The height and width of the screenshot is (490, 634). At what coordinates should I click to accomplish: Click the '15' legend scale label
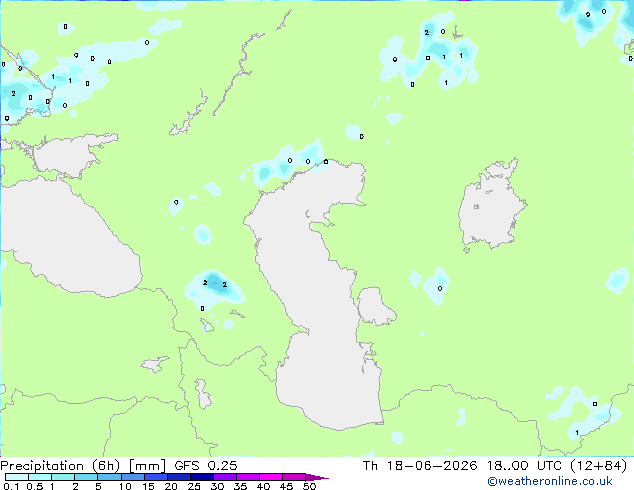click(x=148, y=486)
